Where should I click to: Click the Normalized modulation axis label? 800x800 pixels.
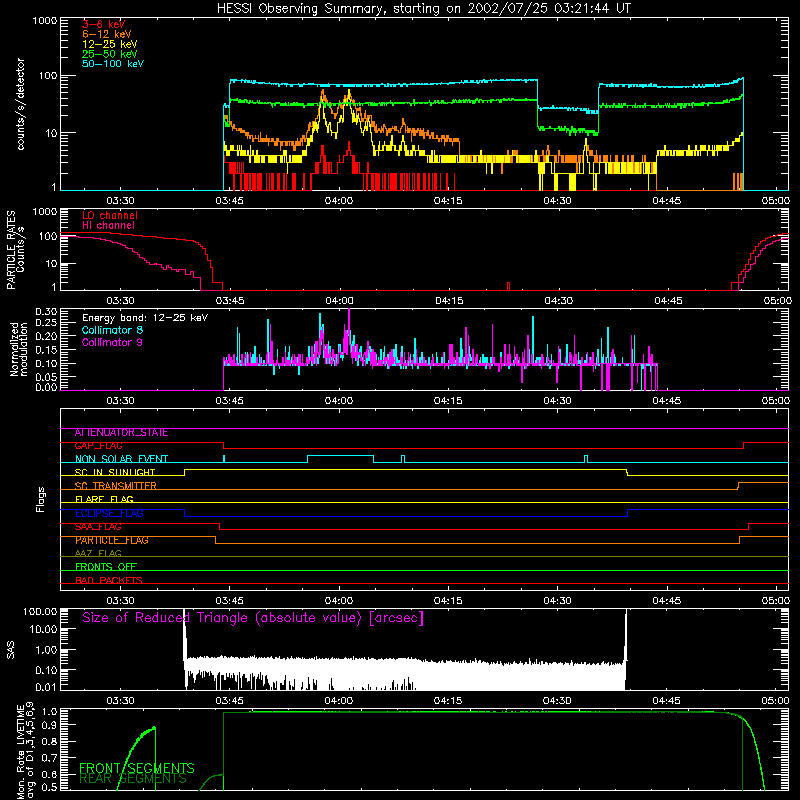point(19,349)
